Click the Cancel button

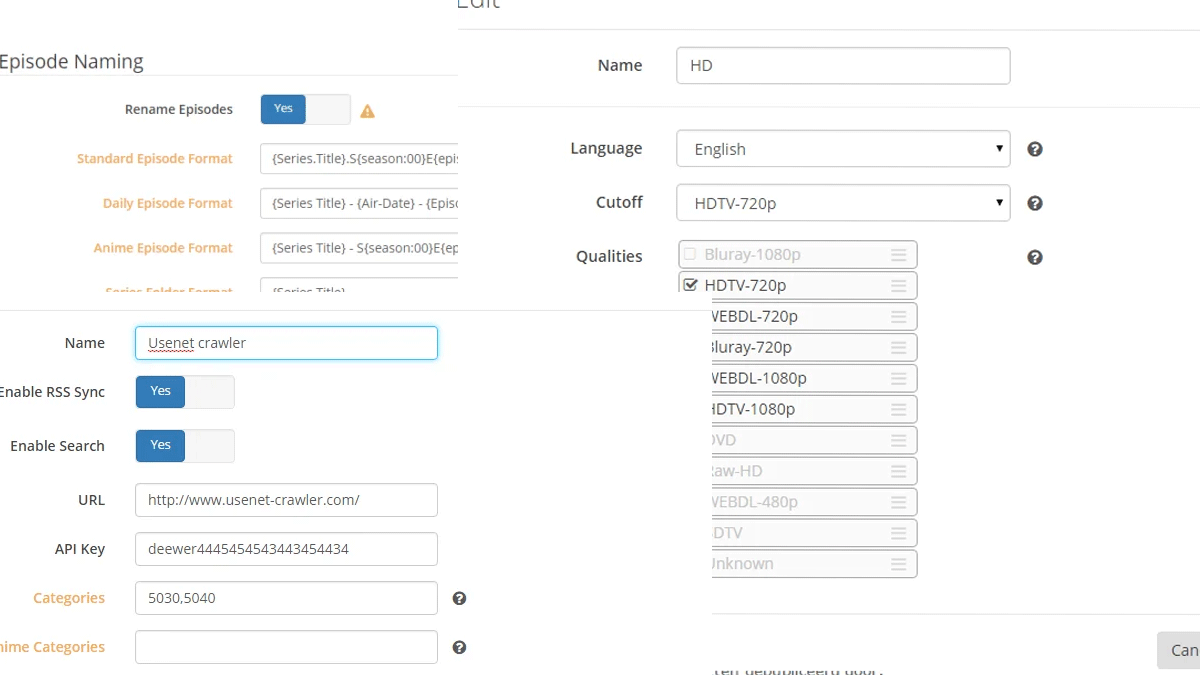(1180, 650)
